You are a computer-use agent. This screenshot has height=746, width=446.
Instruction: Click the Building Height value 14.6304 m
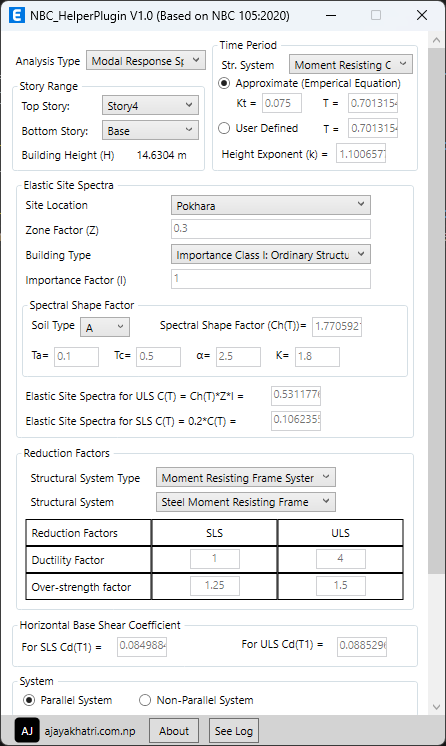click(162, 155)
